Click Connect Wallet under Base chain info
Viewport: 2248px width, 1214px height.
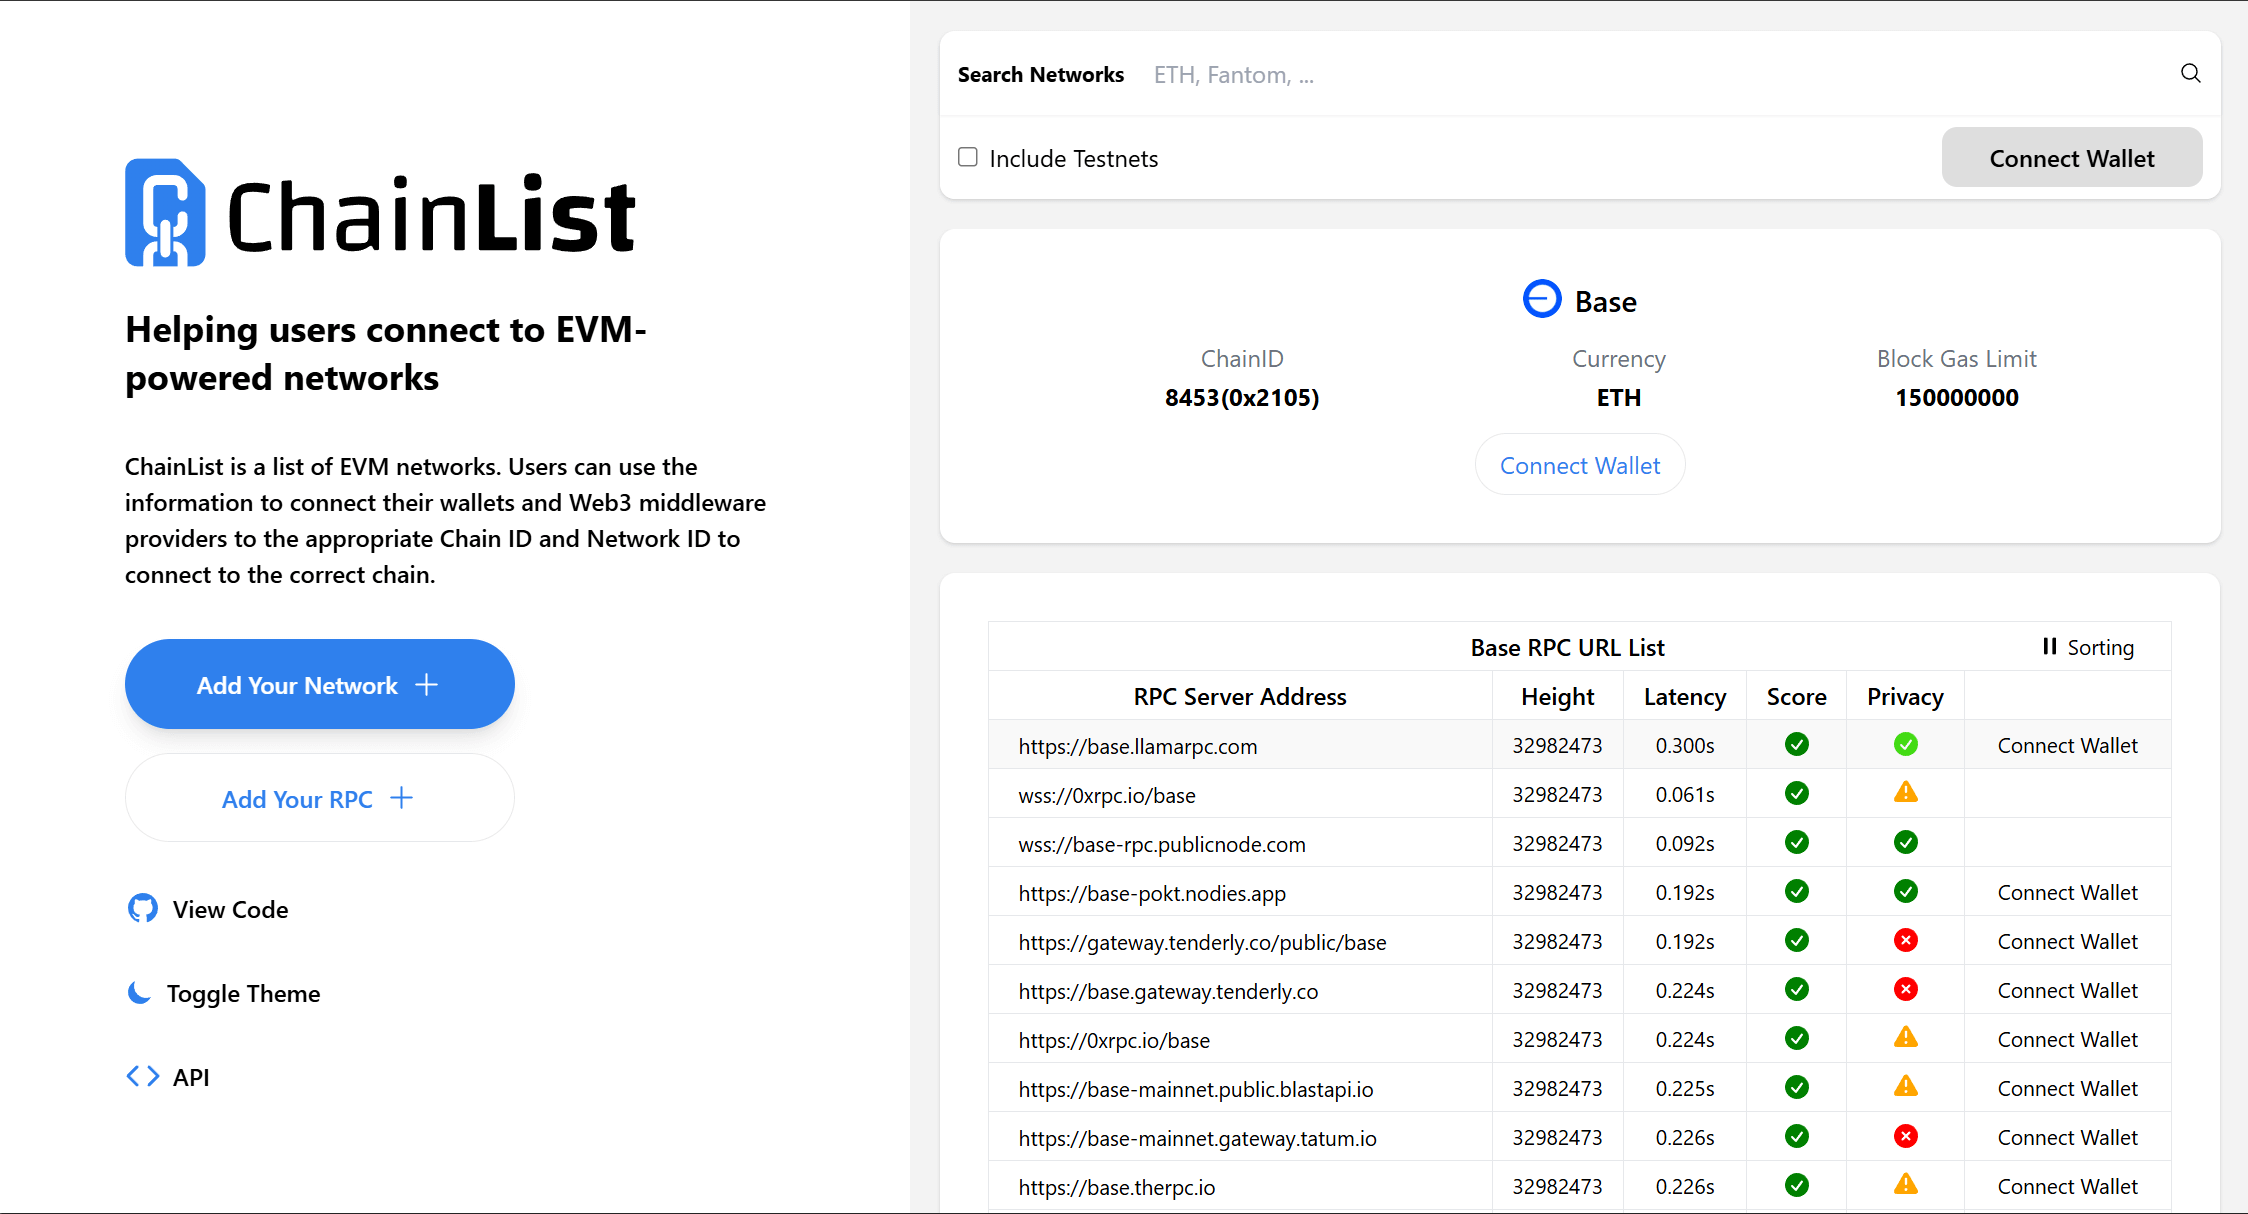[x=1580, y=465]
